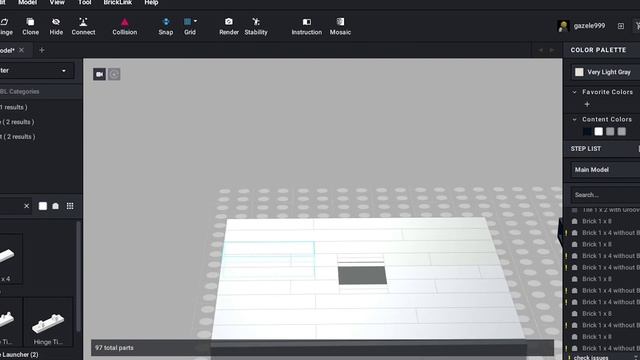This screenshot has width=640, height=360.
Task: Collapse the Favorite Colors section
Action: click(575, 92)
